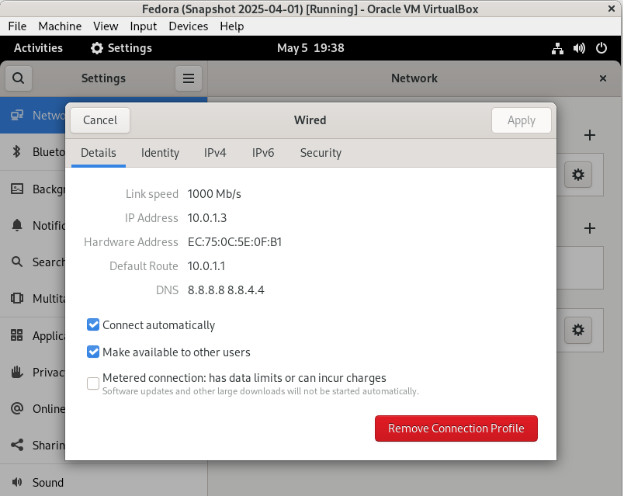Select the Sharing sidebar icon

pos(17,445)
